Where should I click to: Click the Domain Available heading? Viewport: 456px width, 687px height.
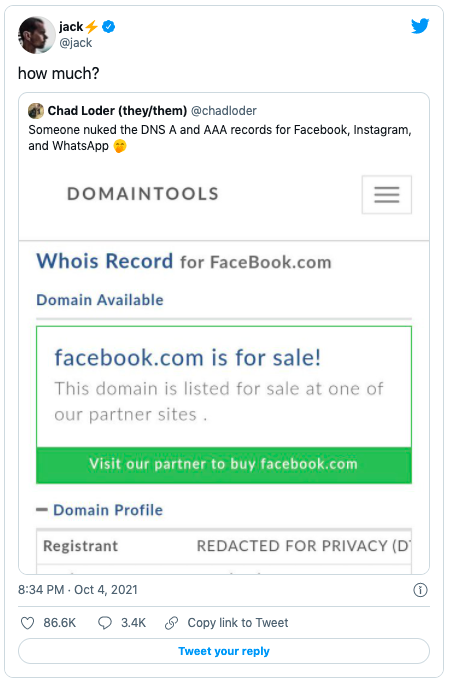point(100,300)
